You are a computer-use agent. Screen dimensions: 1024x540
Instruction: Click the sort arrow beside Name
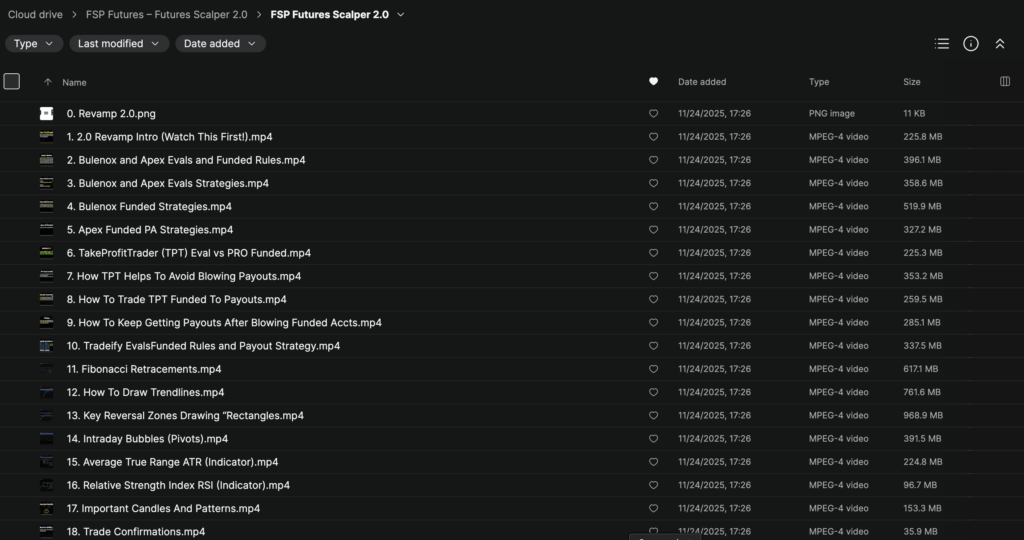47,82
